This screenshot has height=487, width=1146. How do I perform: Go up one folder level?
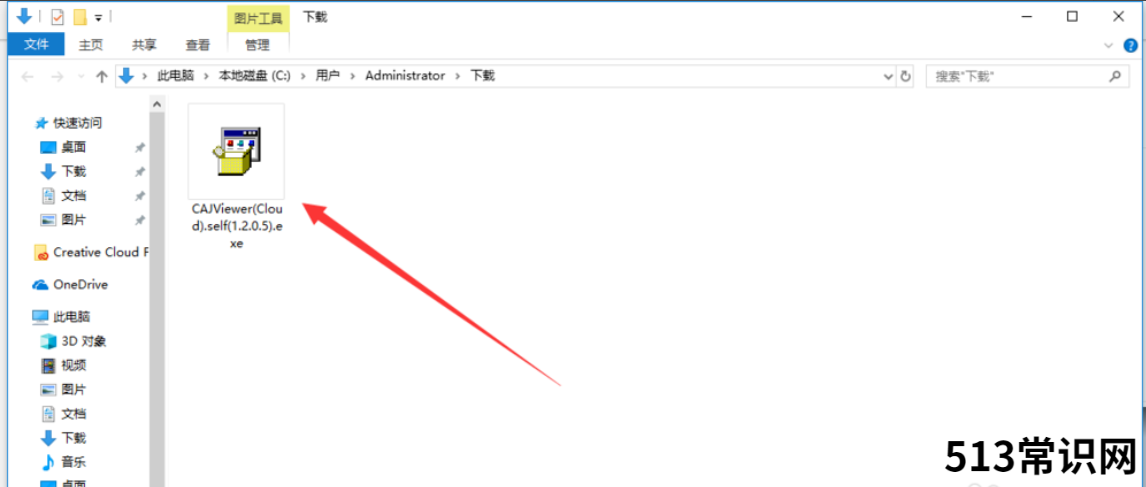pyautogui.click(x=102, y=76)
